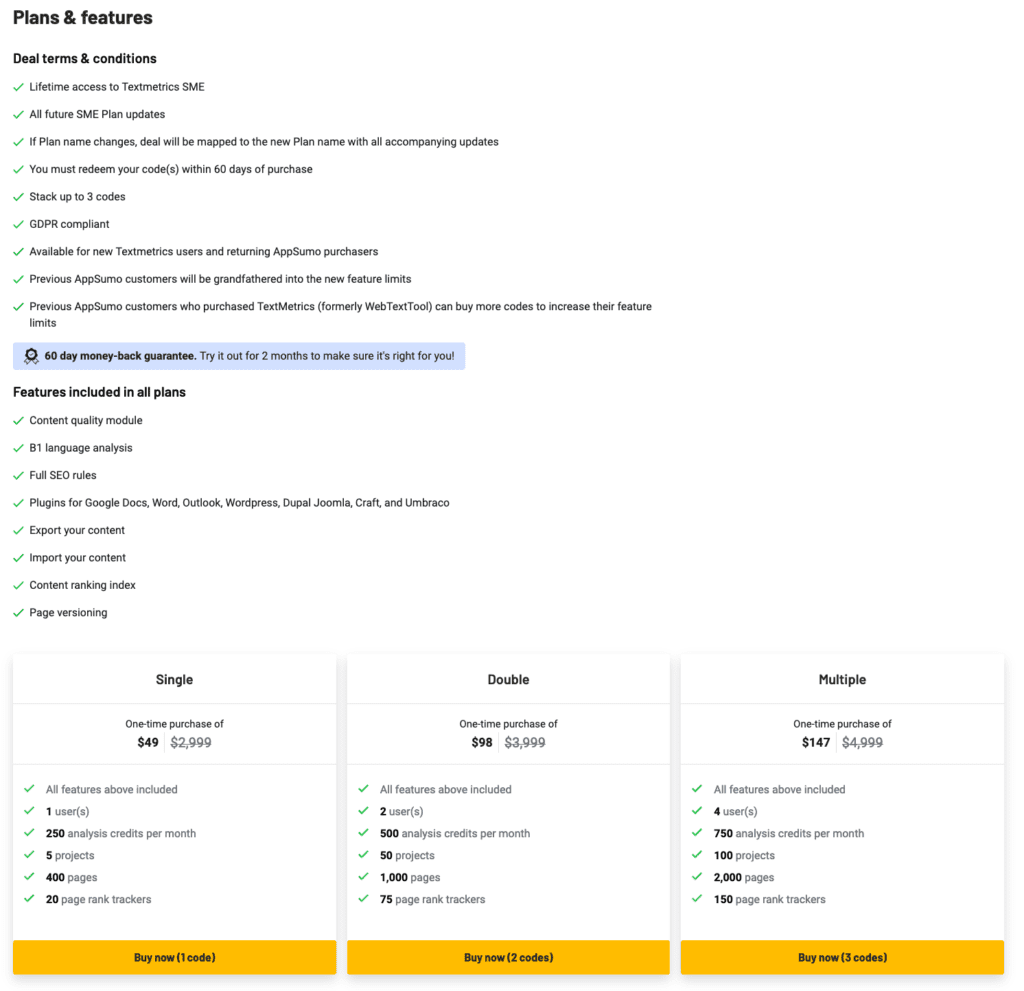Click the money-back guarantee badge icon
The image size is (1024, 991).
pos(31,356)
